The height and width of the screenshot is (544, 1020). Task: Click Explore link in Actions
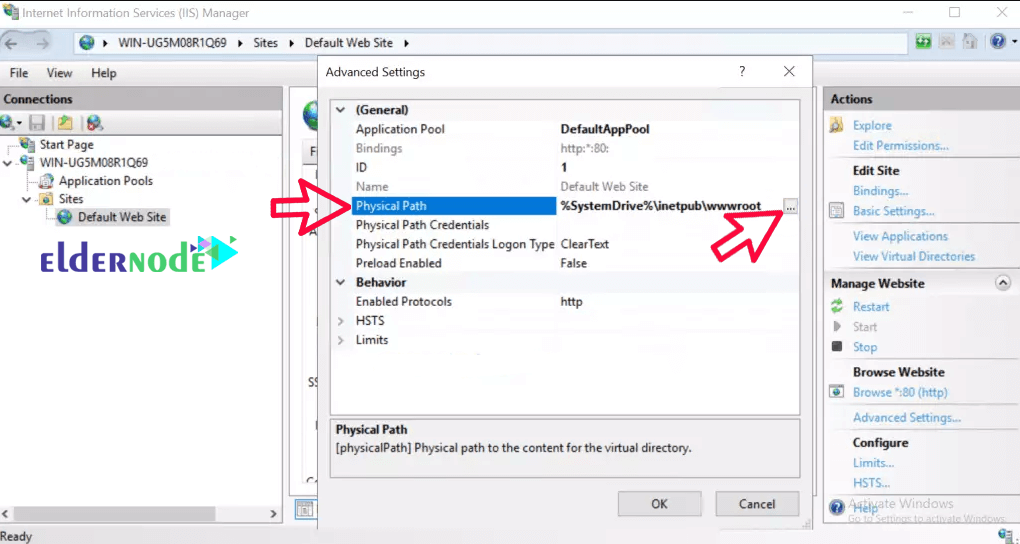coord(872,126)
